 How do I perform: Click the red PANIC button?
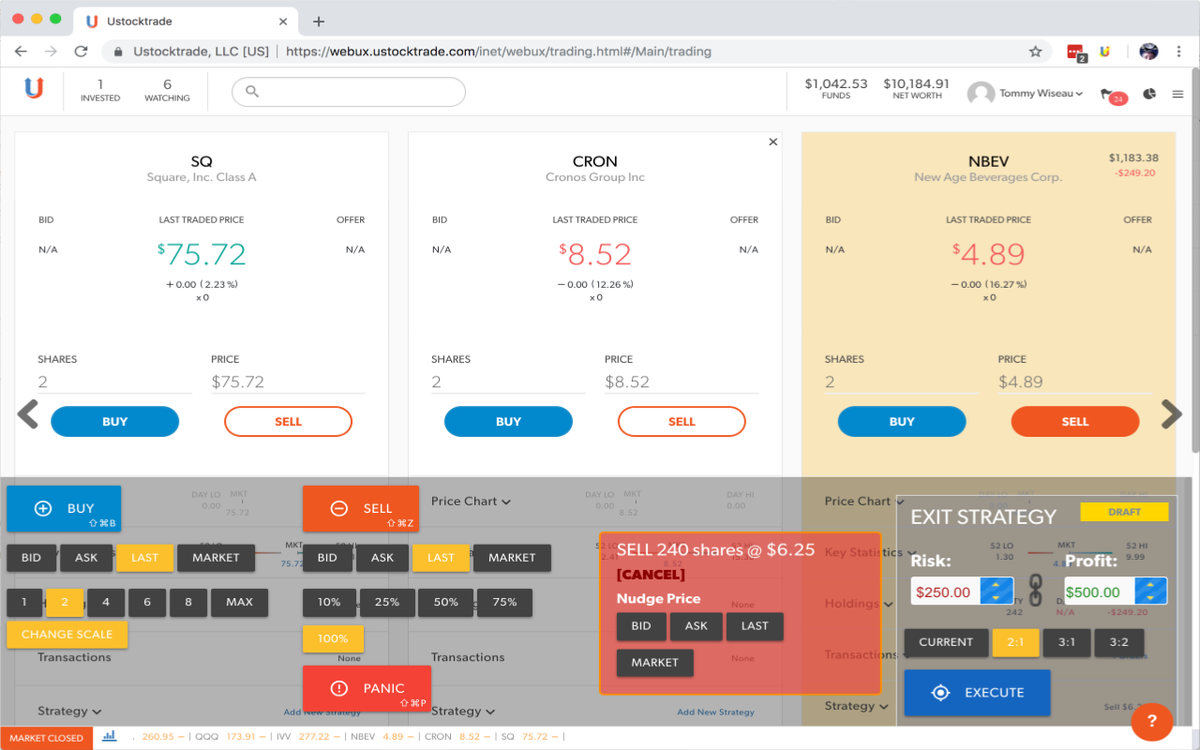point(367,689)
